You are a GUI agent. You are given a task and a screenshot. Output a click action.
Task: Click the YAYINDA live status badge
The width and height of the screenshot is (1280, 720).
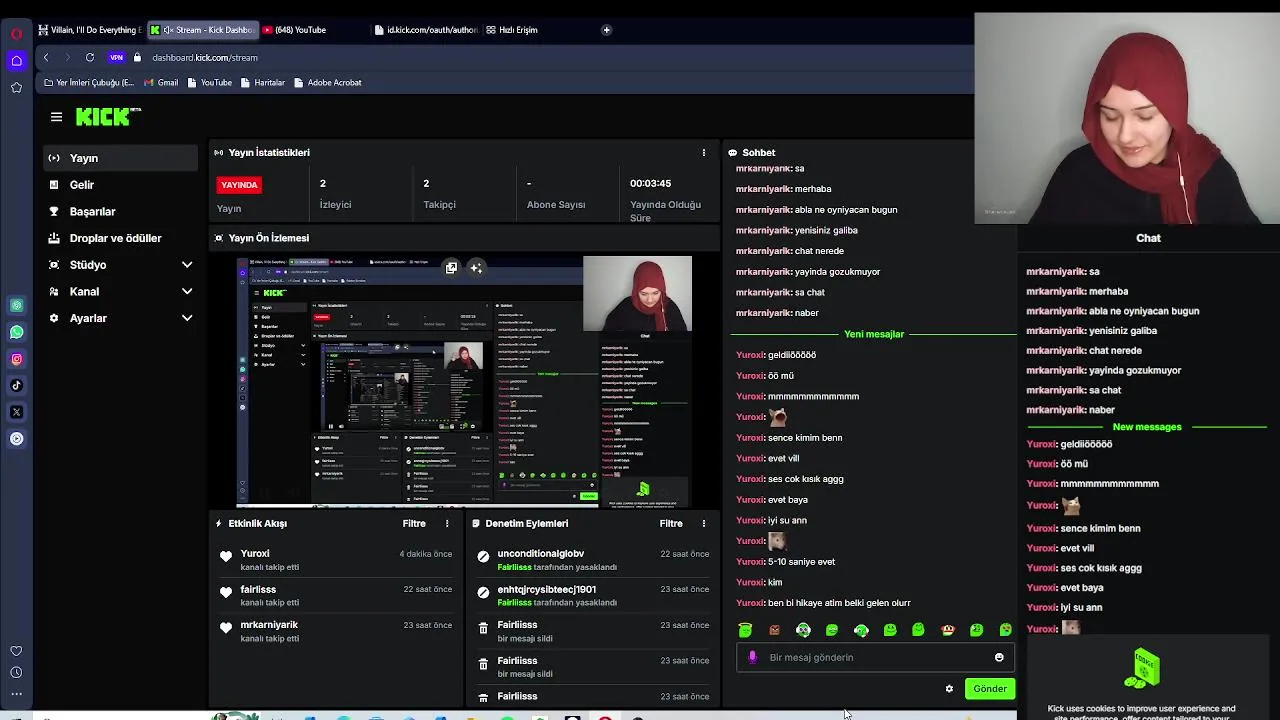point(239,185)
